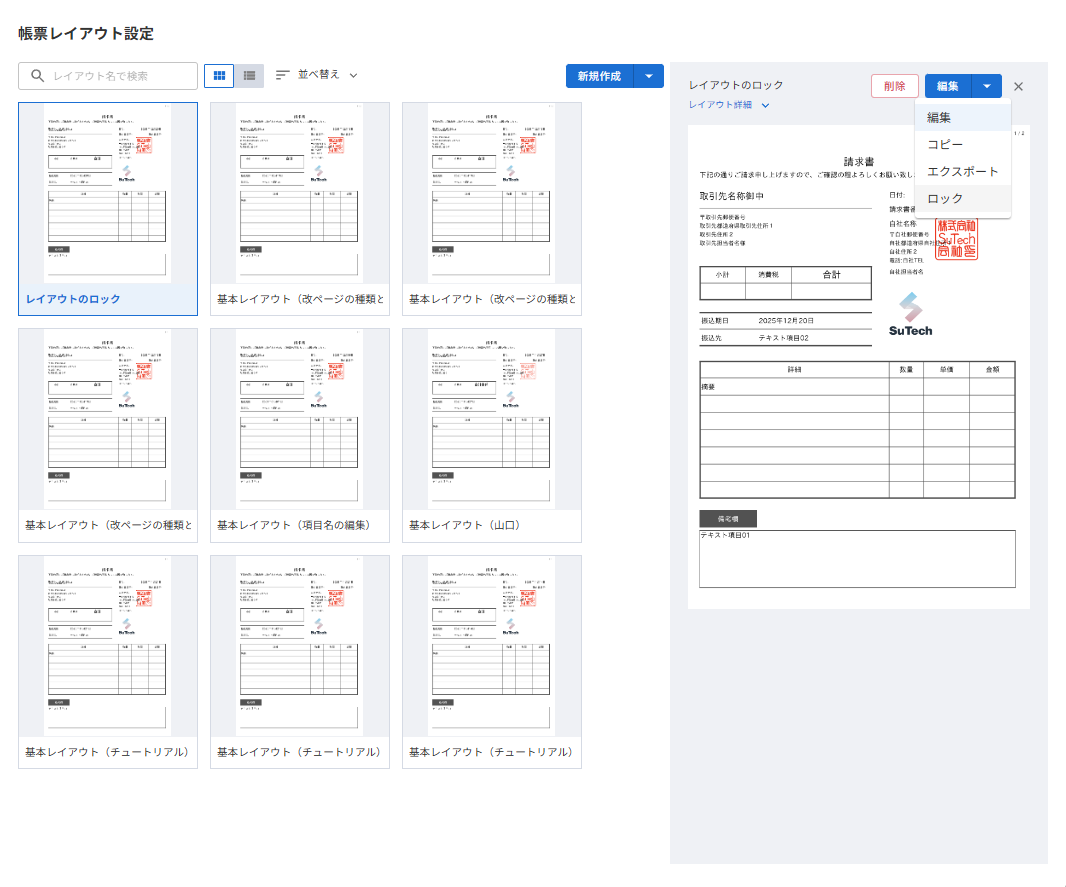Open the 基本レイアウト（山口） thumbnail
This screenshot has width=1066, height=887.
coord(491,421)
